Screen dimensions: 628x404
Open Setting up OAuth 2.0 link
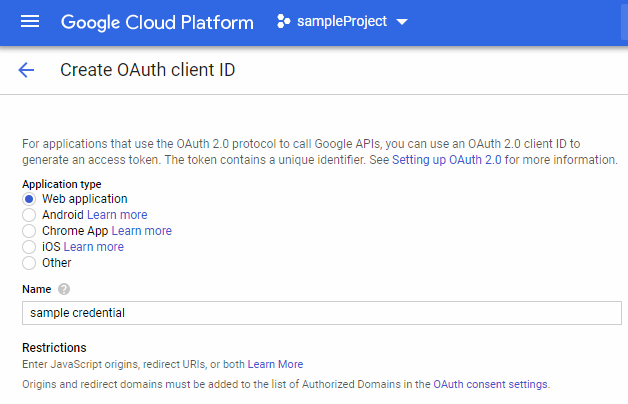[447, 160]
